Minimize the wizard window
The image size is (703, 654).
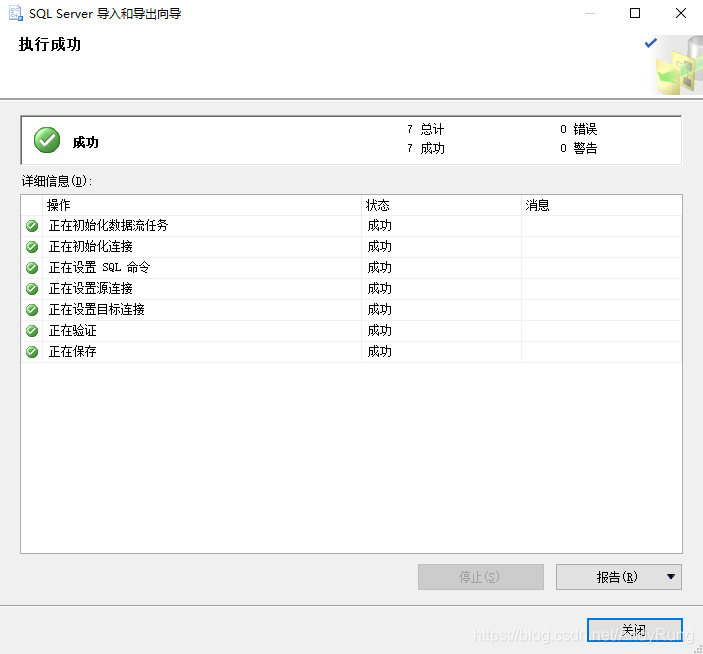(x=590, y=13)
